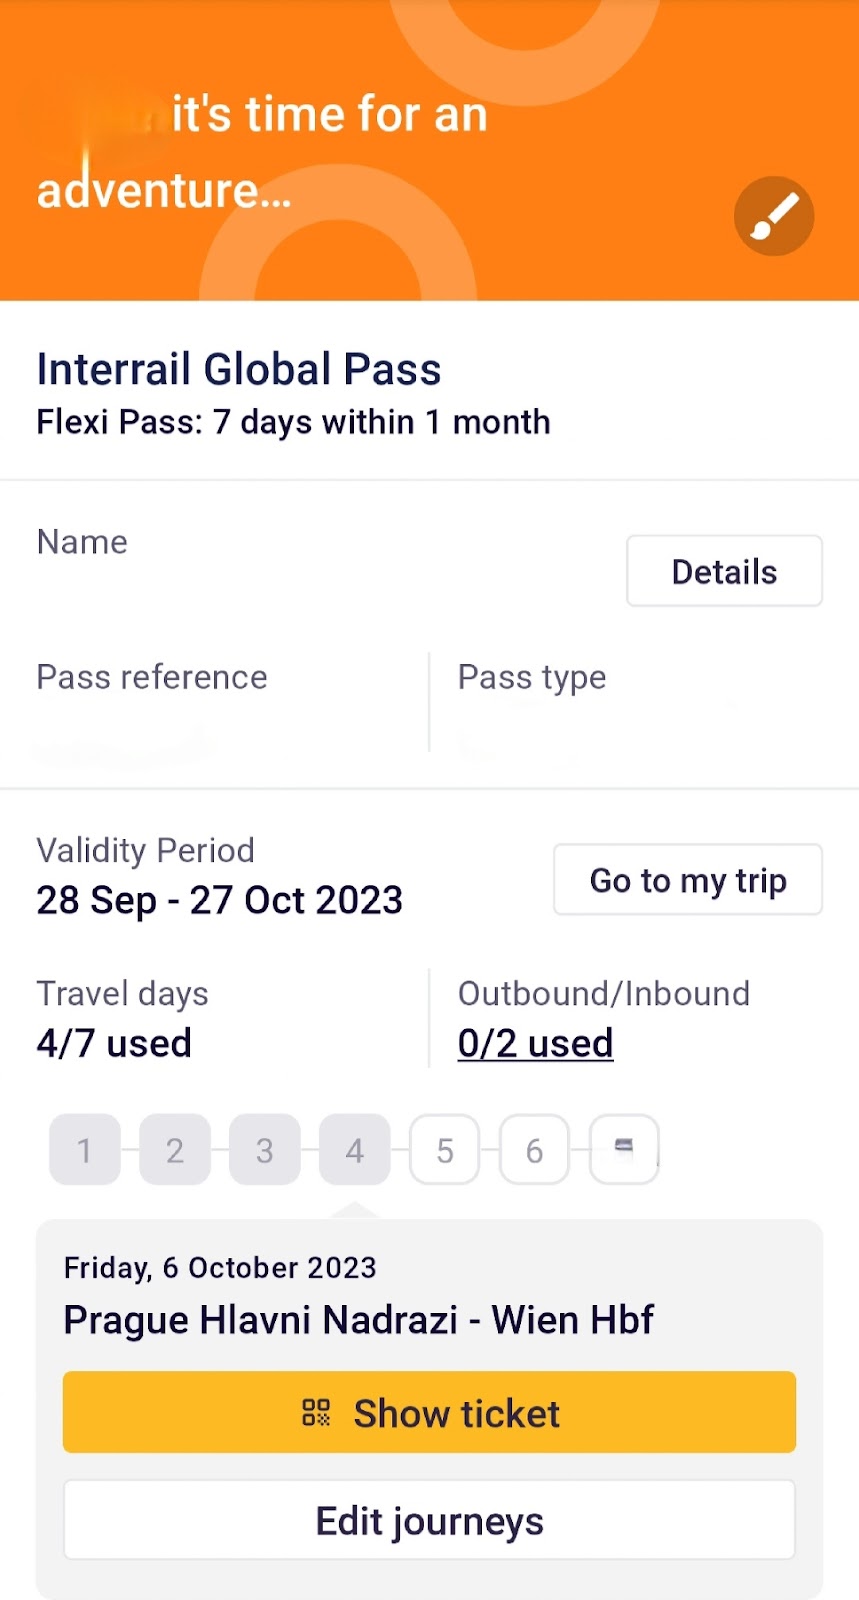Tap the Friday, 6 October 2023 date
The height and width of the screenshot is (1600, 859).
220,1267
